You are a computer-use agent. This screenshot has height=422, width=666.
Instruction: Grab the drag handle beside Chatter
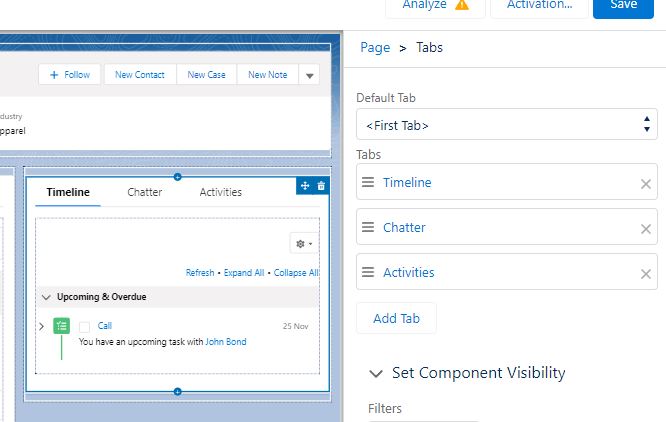coord(368,228)
